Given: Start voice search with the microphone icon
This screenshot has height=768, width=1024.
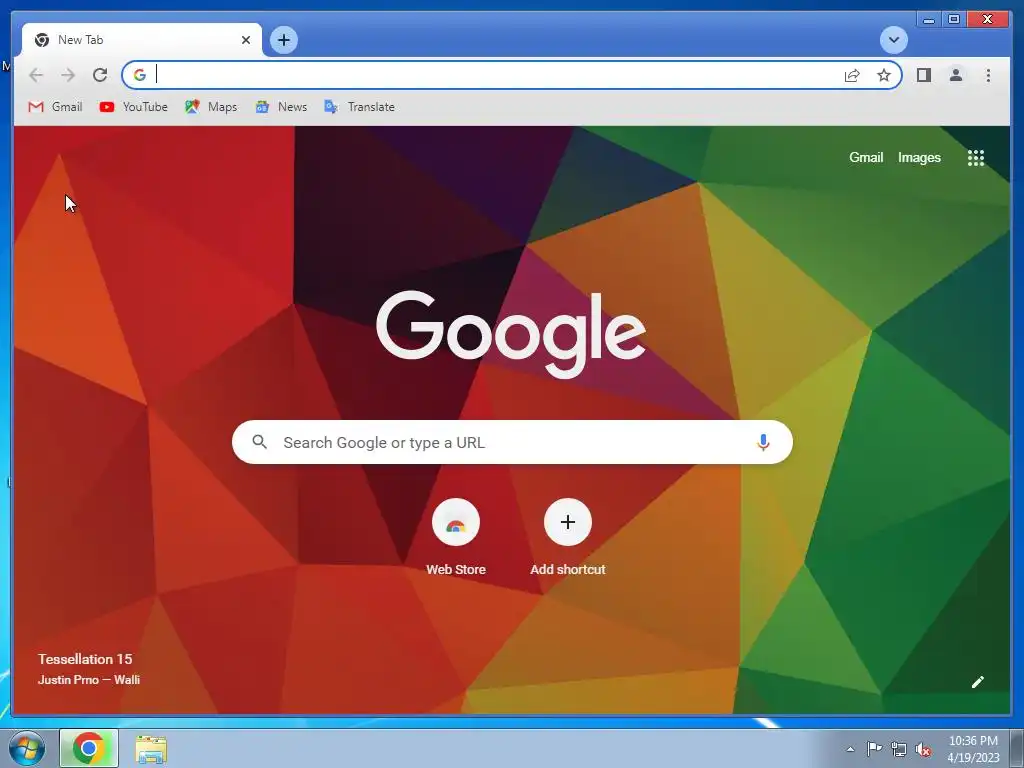Looking at the screenshot, I should 763,442.
